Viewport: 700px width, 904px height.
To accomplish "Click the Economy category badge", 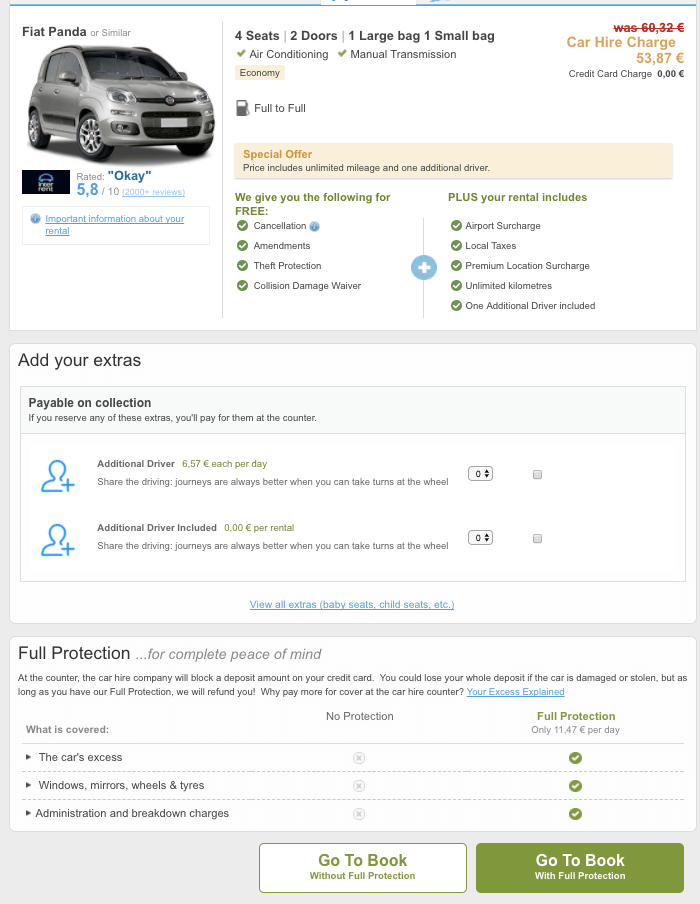I will [x=259, y=73].
